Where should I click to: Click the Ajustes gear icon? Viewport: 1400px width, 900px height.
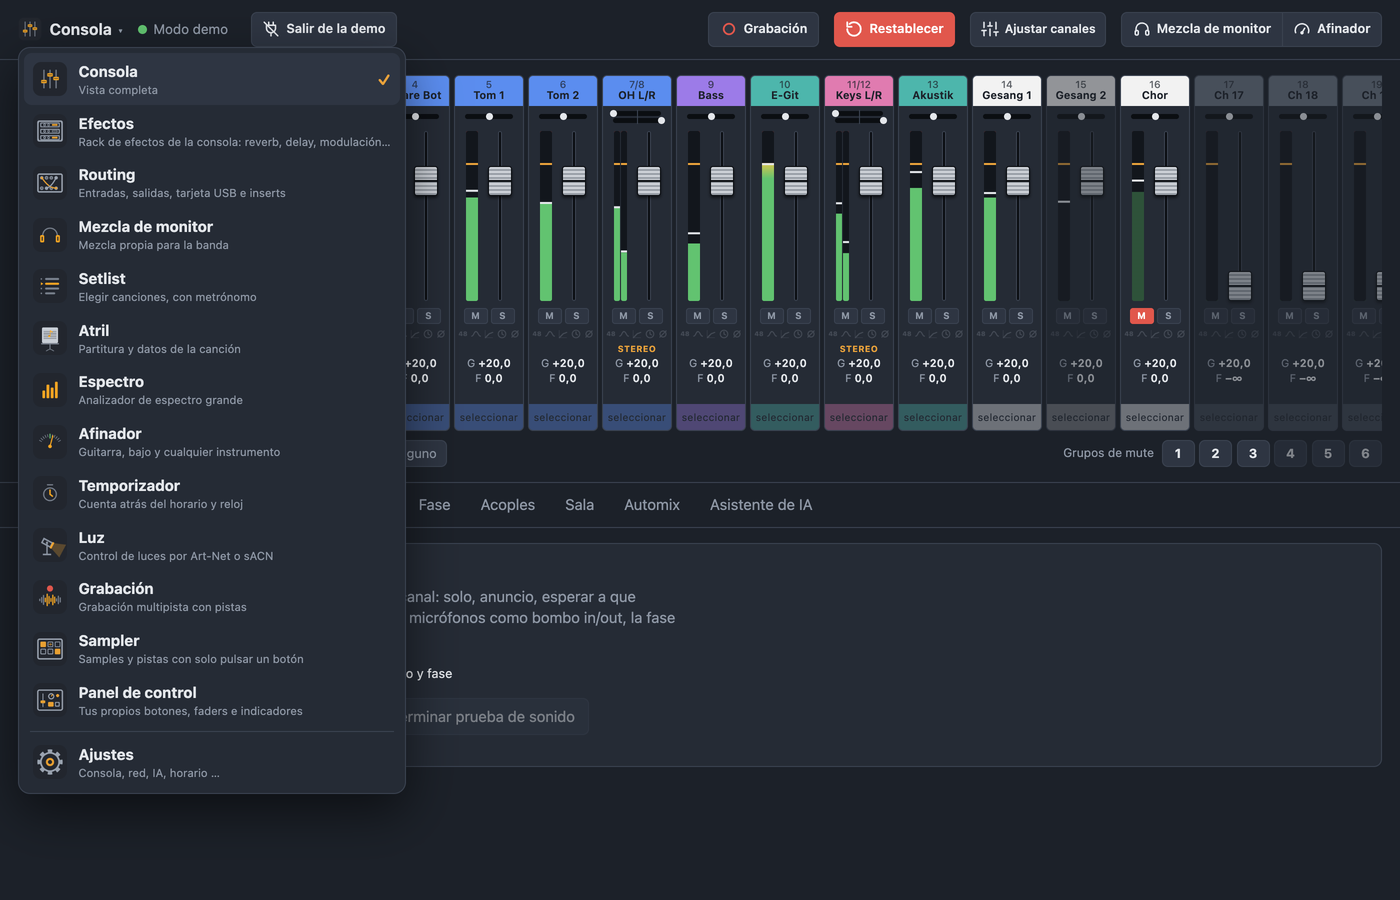coord(50,763)
